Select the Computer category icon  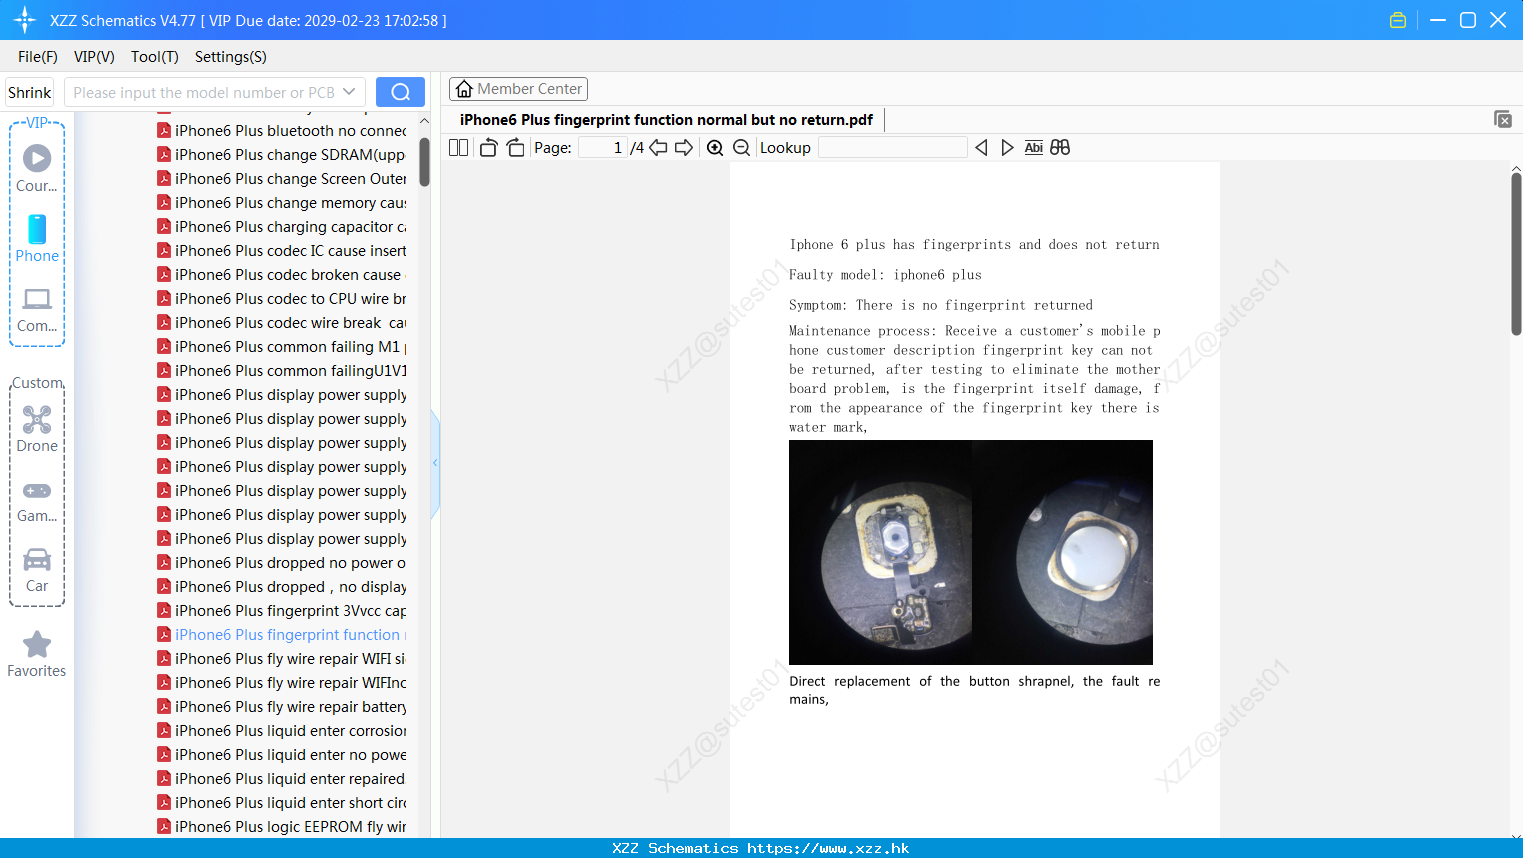point(37,309)
